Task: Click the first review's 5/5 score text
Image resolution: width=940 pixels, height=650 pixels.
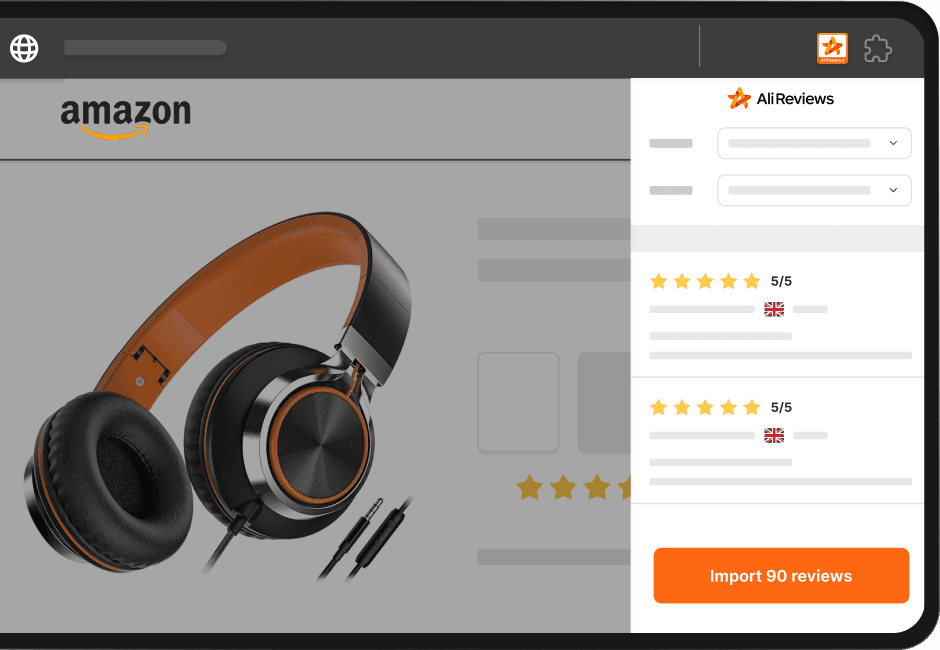Action: click(x=781, y=281)
